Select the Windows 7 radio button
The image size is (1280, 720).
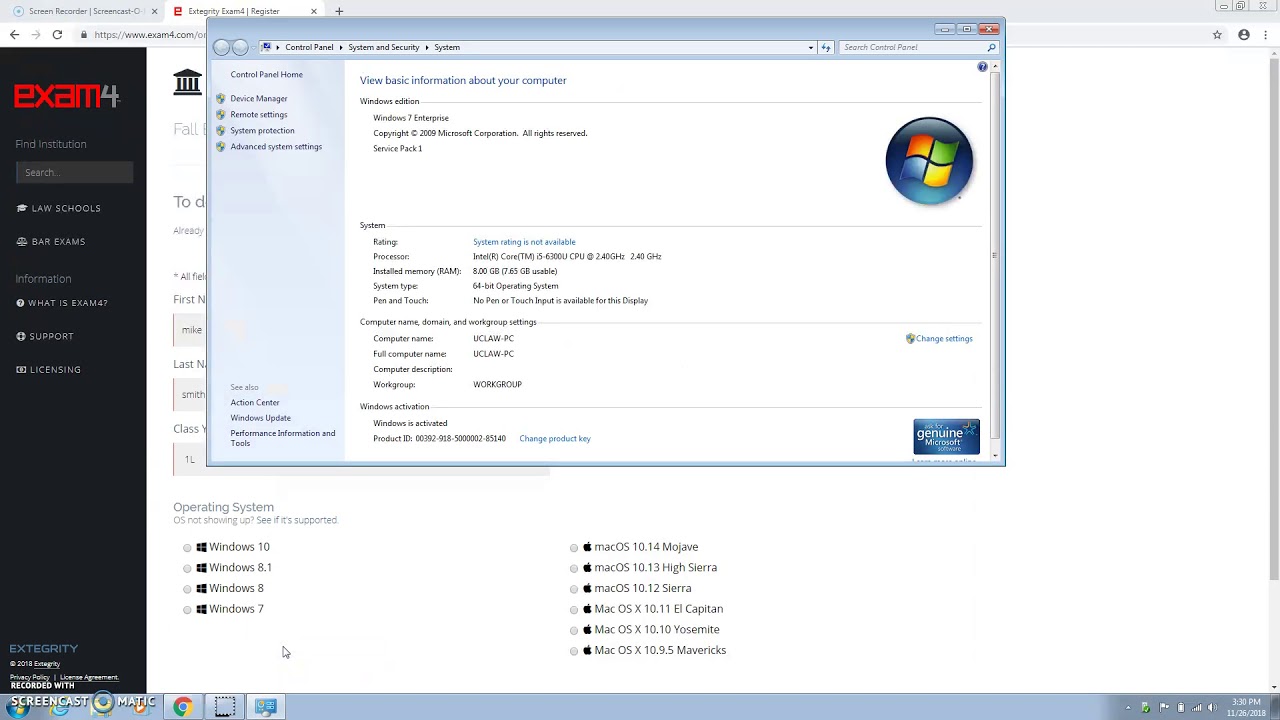click(x=187, y=610)
